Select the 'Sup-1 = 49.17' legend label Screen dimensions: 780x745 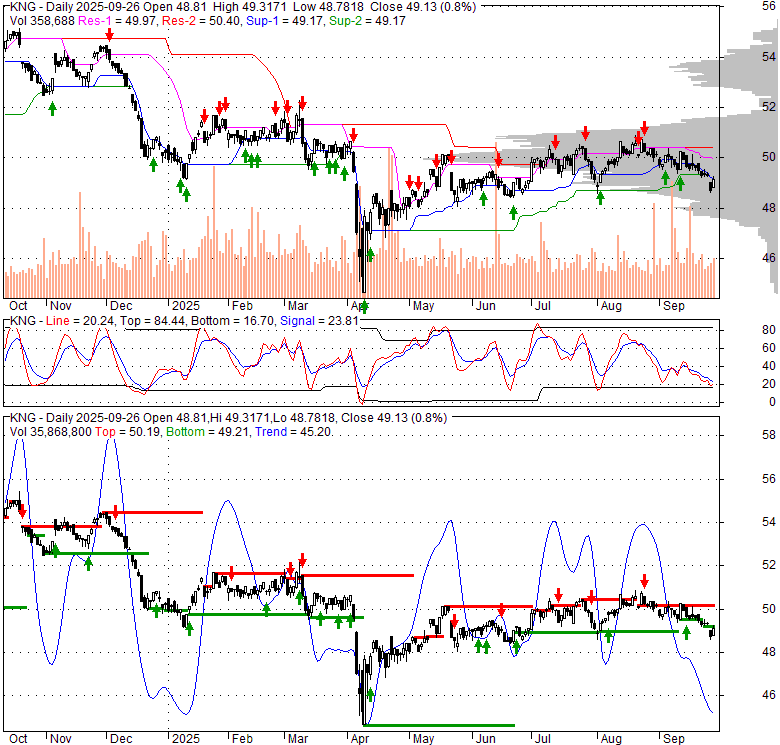point(286,21)
